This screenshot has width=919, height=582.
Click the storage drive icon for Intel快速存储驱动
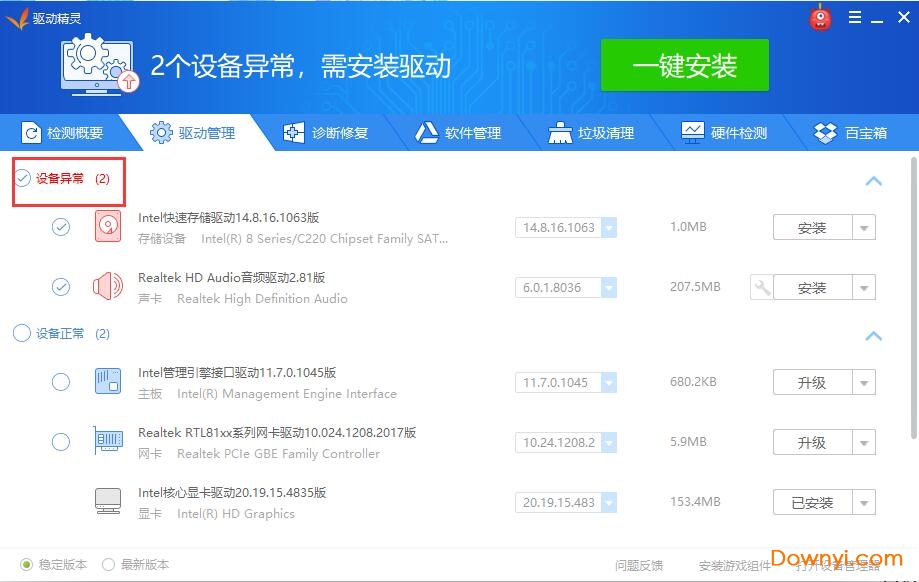(107, 227)
